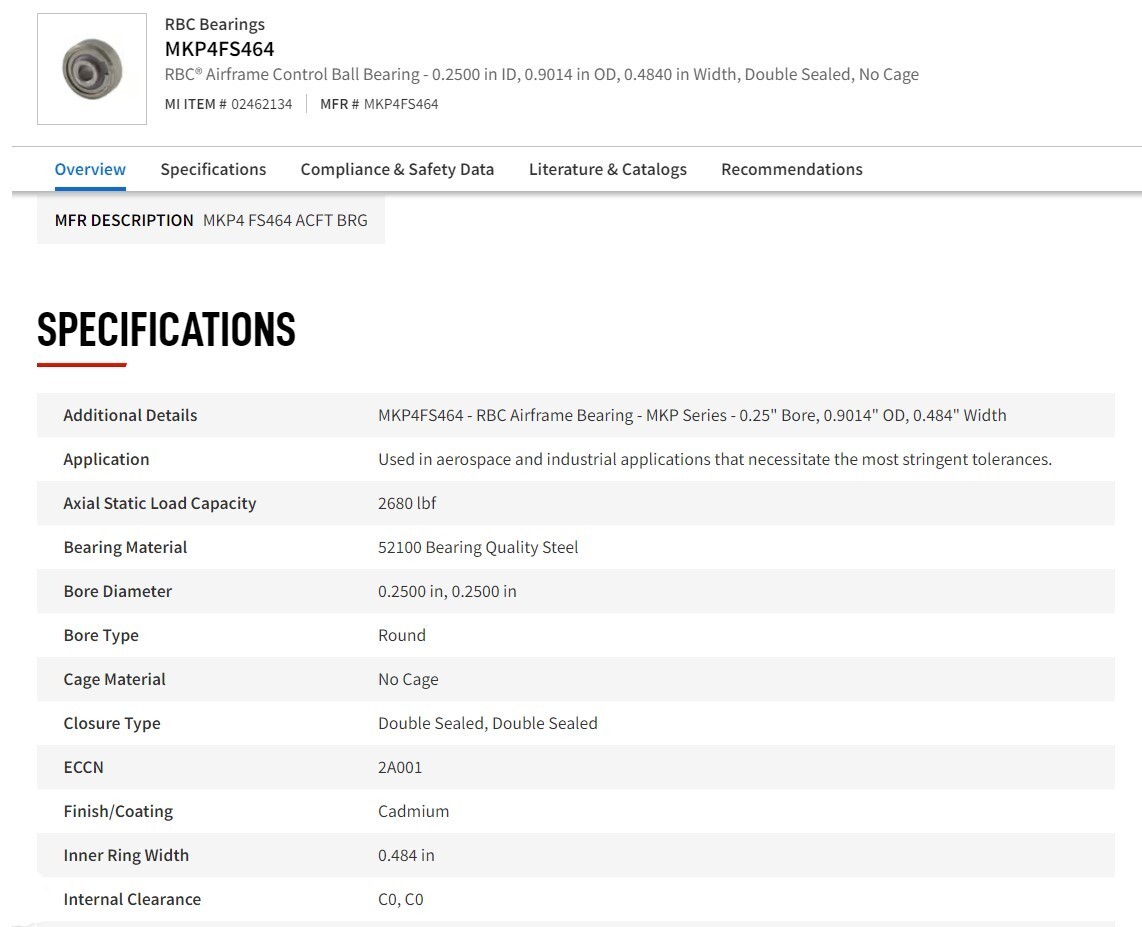Click the aerospace application description text
The image size is (1142, 927).
coord(715,459)
